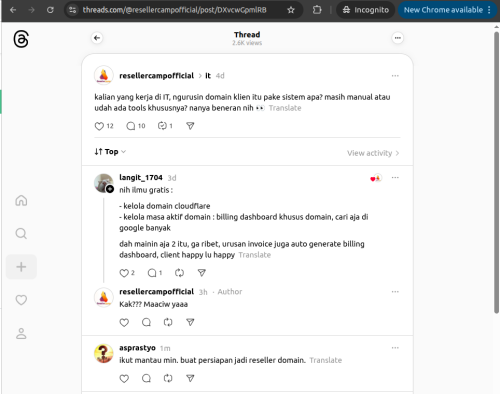Open the thread header more-options button
Screen dimensions: 500x394
point(397,38)
